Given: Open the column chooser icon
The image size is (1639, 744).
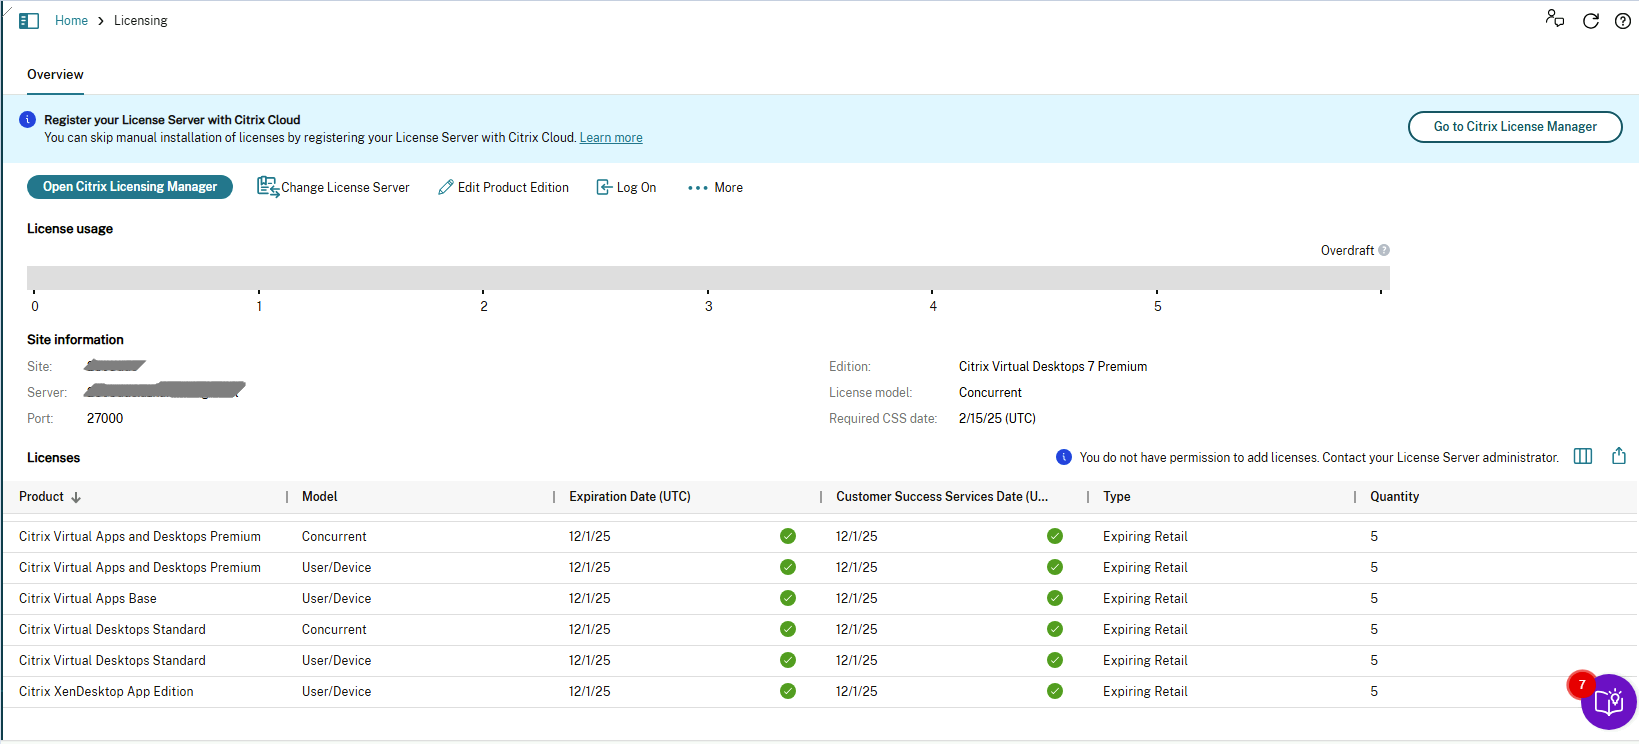Looking at the screenshot, I should click(1583, 457).
